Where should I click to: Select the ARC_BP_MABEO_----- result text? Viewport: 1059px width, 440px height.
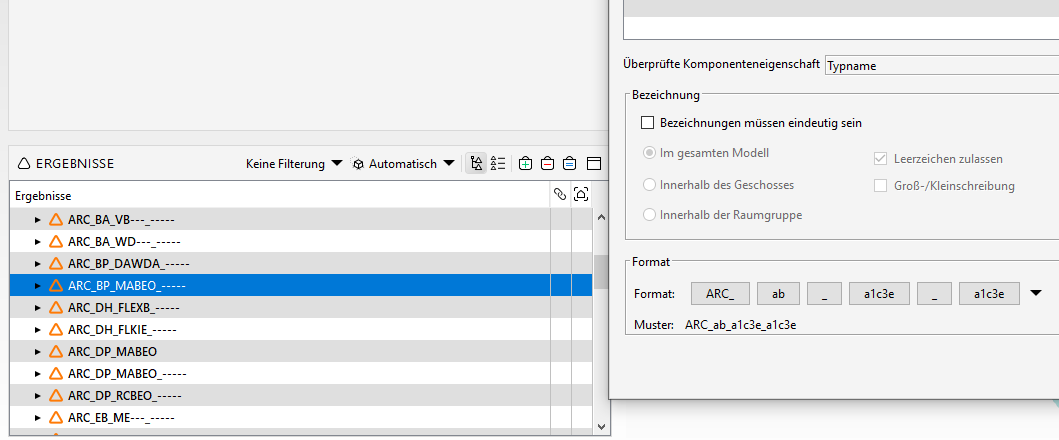127,285
